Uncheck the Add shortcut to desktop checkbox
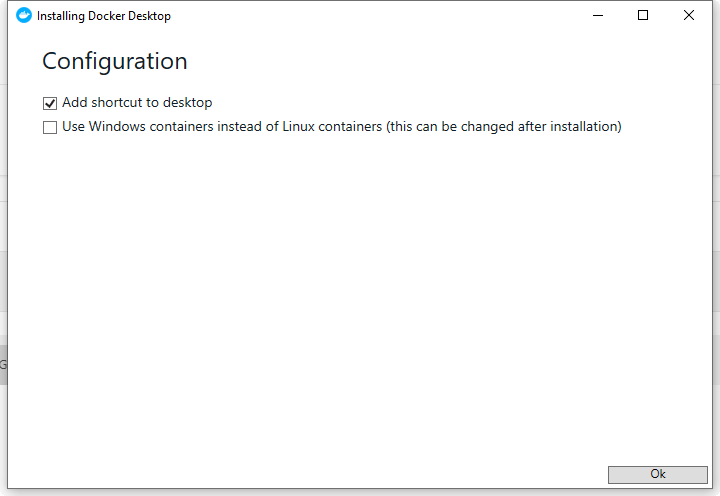Screen dimensions: 720x496 50,103
